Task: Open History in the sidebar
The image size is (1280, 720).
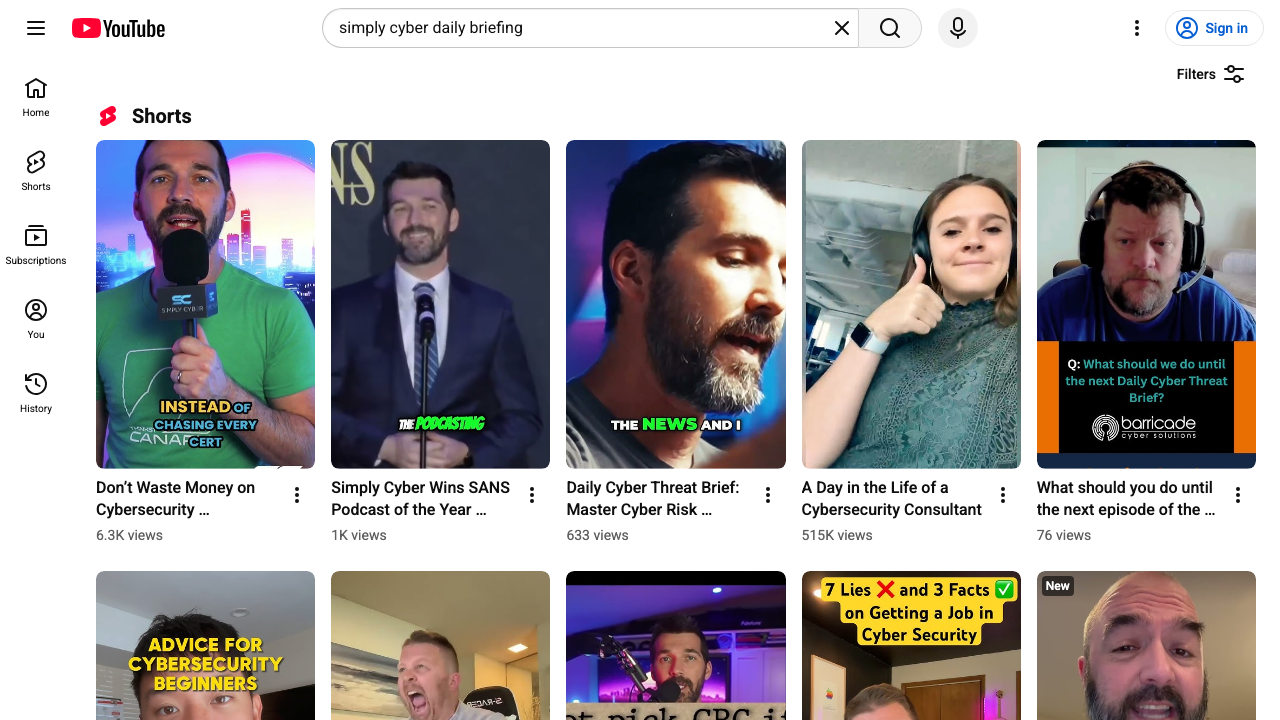Action: (x=36, y=393)
